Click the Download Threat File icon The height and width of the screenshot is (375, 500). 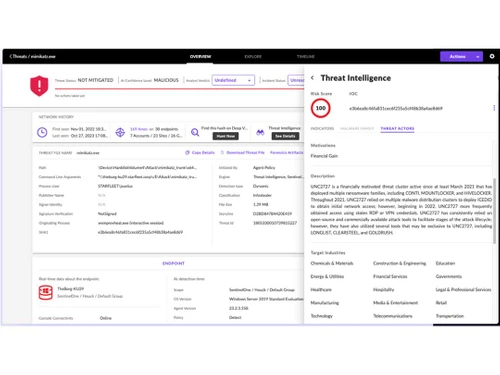222,153
